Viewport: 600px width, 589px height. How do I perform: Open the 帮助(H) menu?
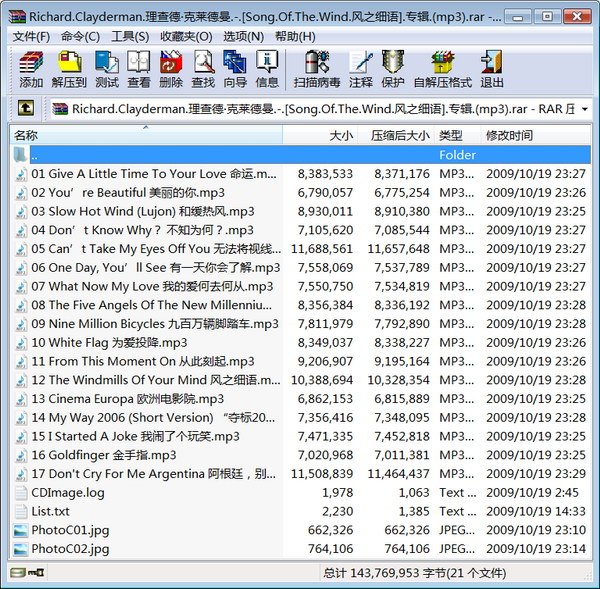point(295,37)
